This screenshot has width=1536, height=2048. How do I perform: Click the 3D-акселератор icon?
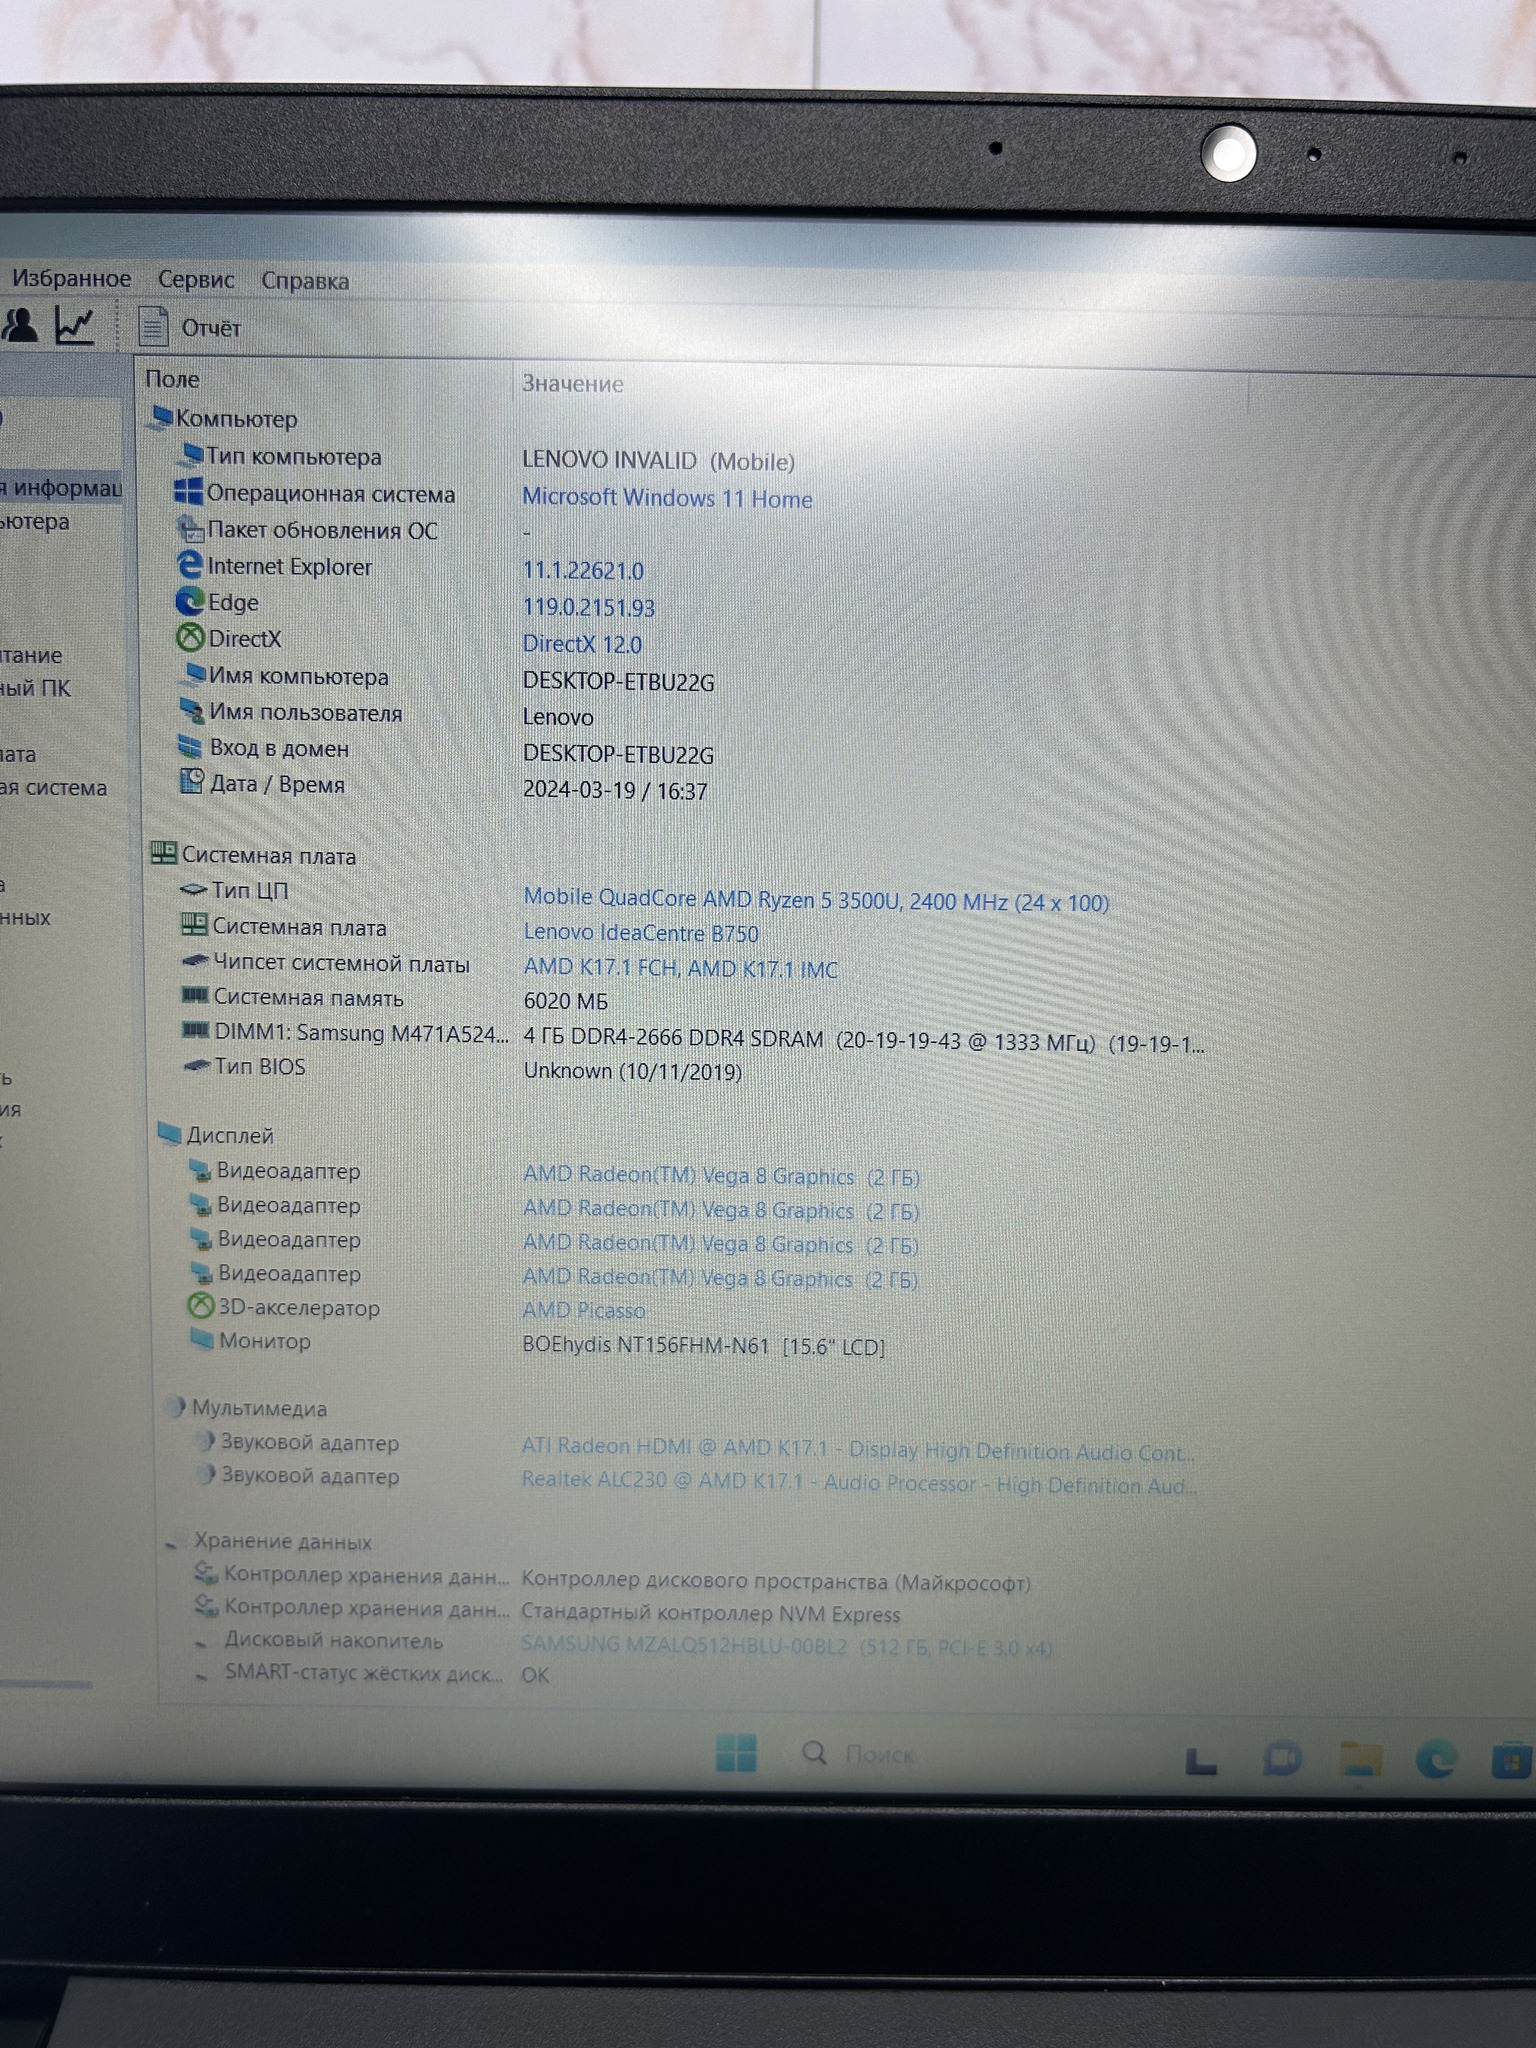(x=201, y=1306)
